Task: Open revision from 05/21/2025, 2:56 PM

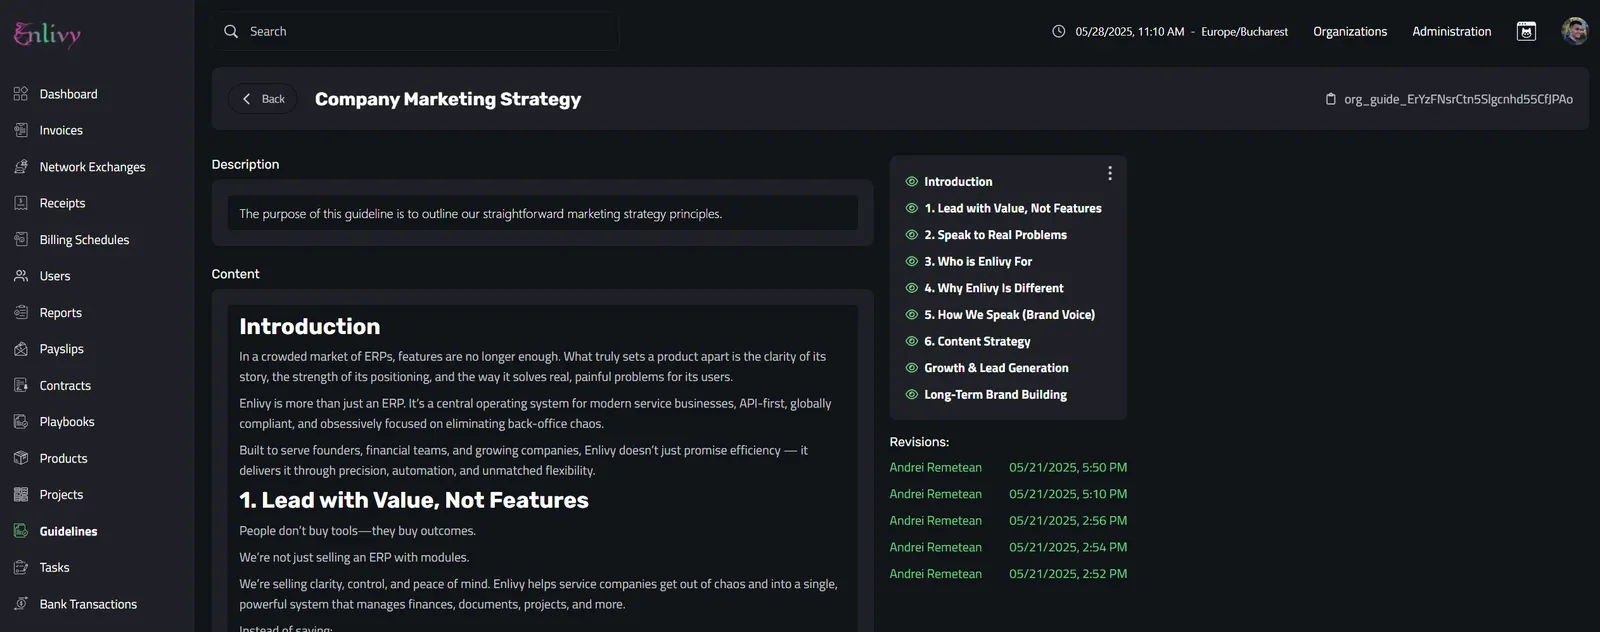Action: (x=1008, y=521)
